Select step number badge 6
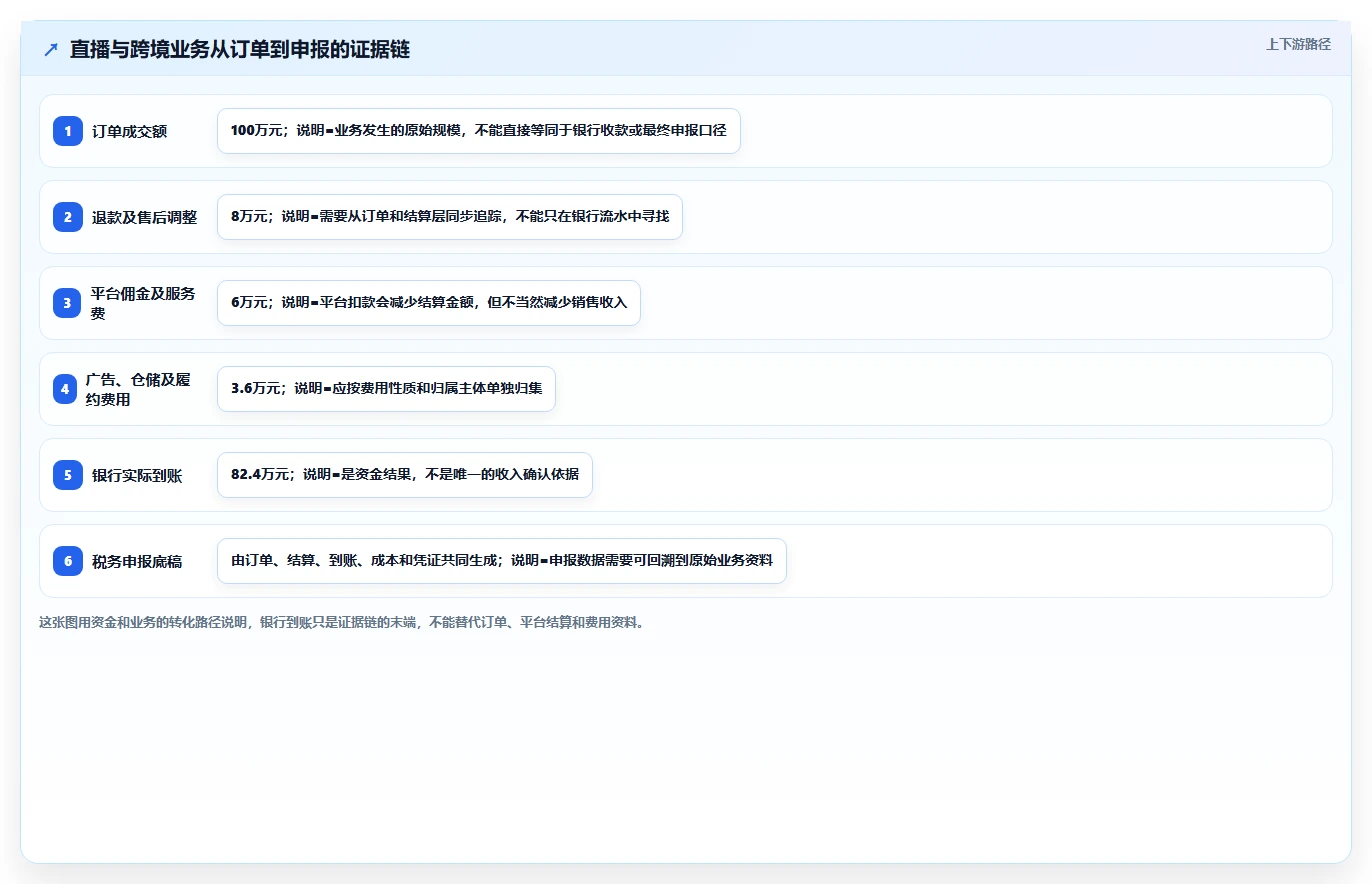 pos(68,561)
